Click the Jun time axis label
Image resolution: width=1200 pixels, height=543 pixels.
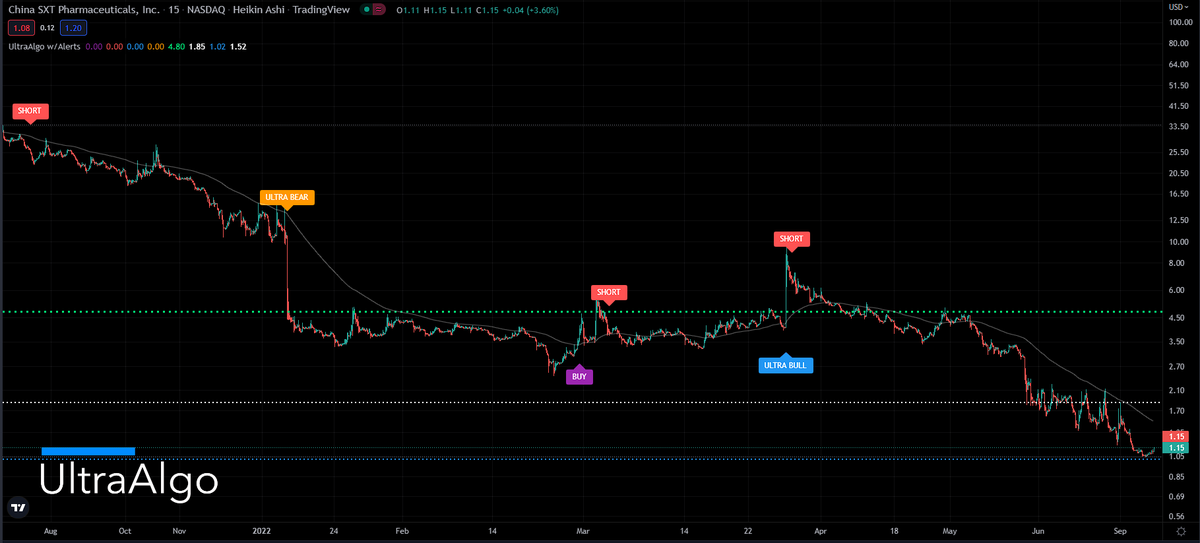click(x=1040, y=531)
